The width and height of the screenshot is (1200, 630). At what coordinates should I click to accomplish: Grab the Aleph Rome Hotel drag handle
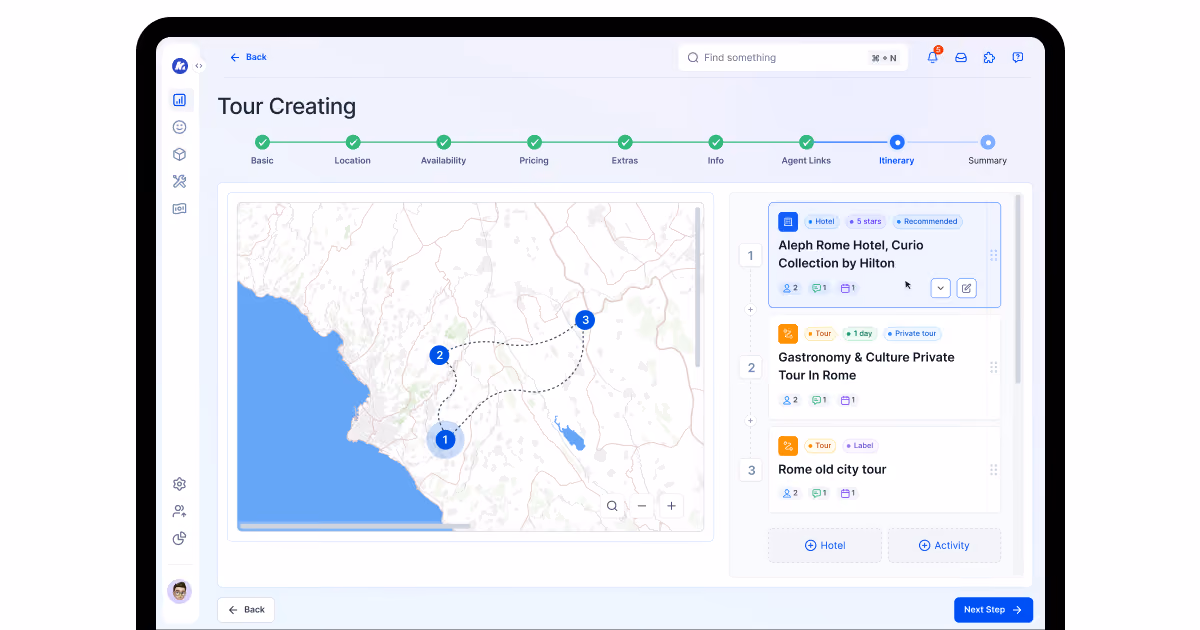pyautogui.click(x=993, y=255)
